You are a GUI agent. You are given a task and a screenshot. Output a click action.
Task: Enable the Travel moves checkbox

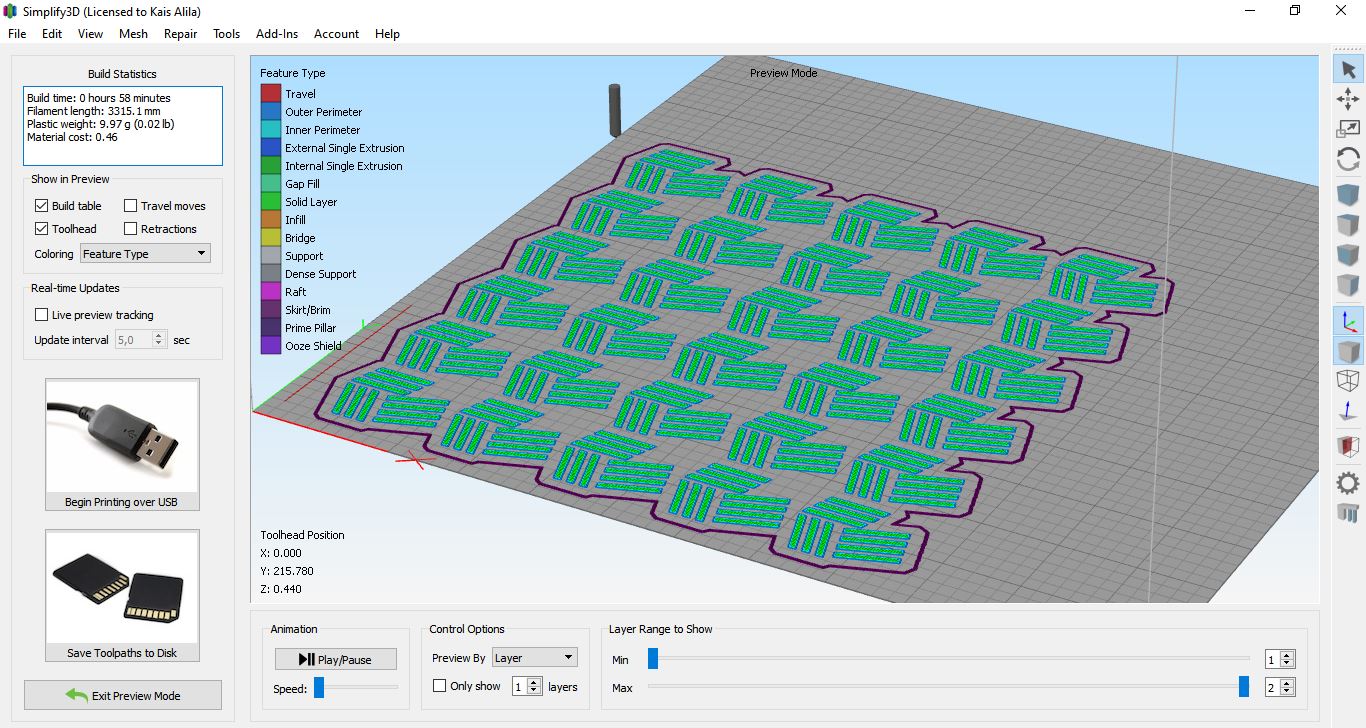(130, 206)
